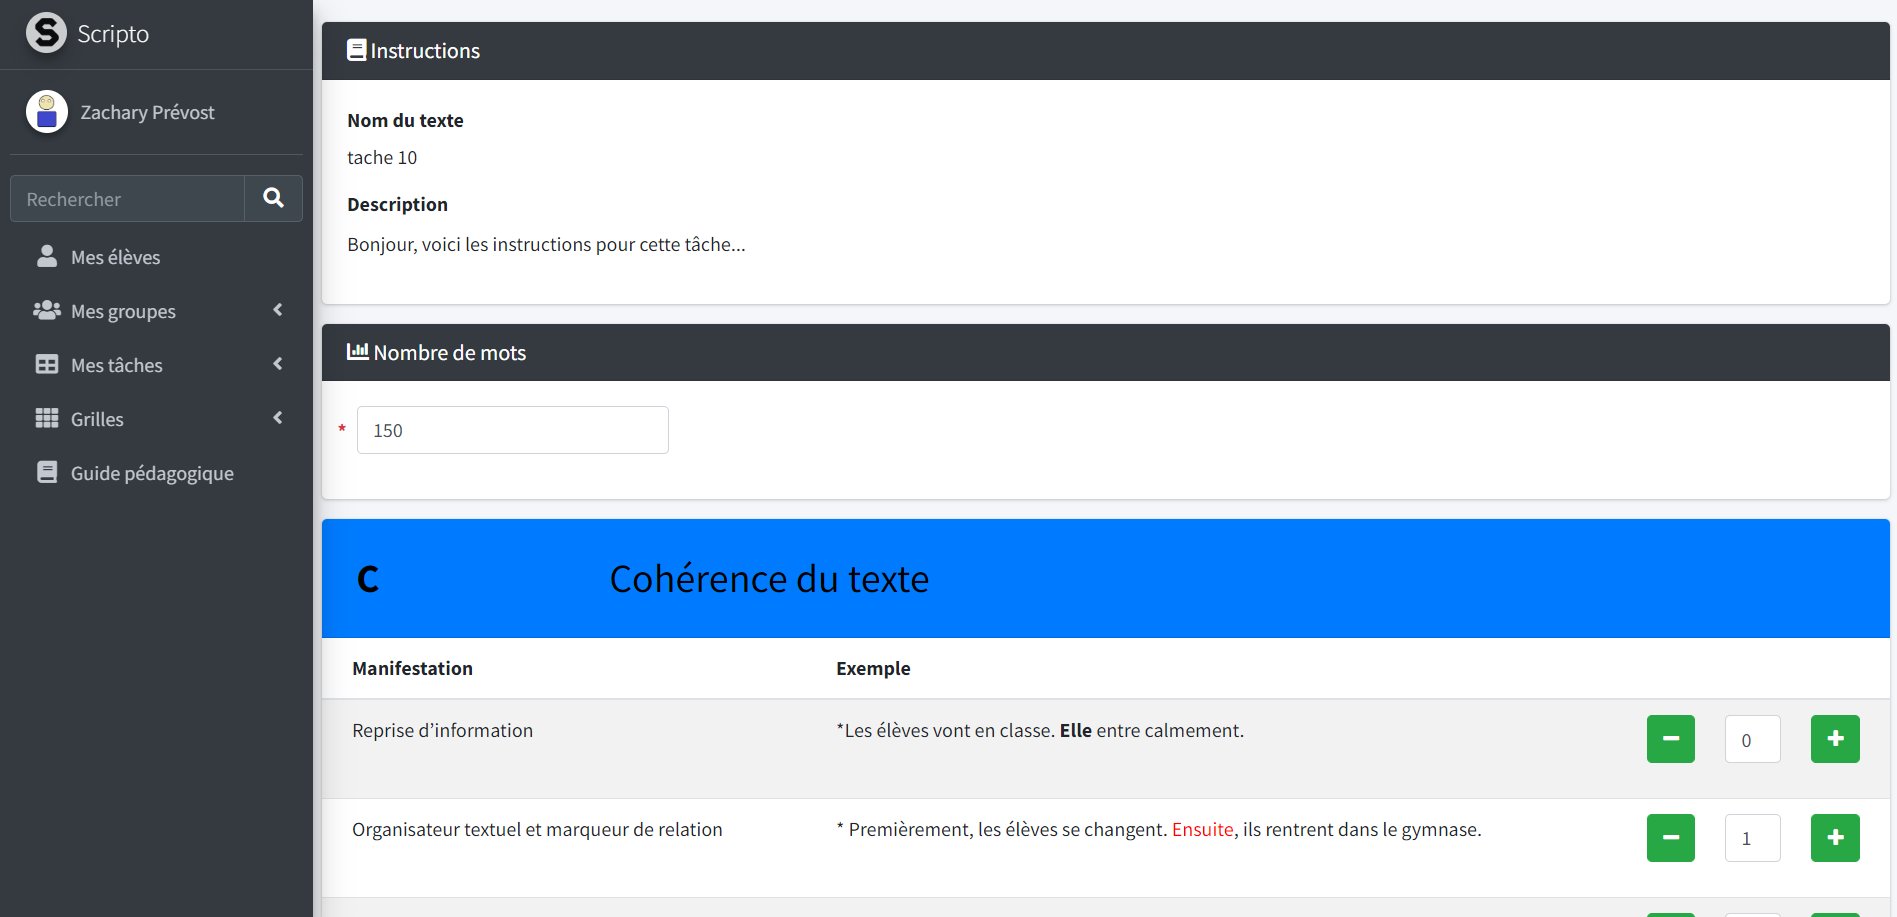1897x917 pixels.
Task: Expand the Mes tâches section
Action: [277, 364]
